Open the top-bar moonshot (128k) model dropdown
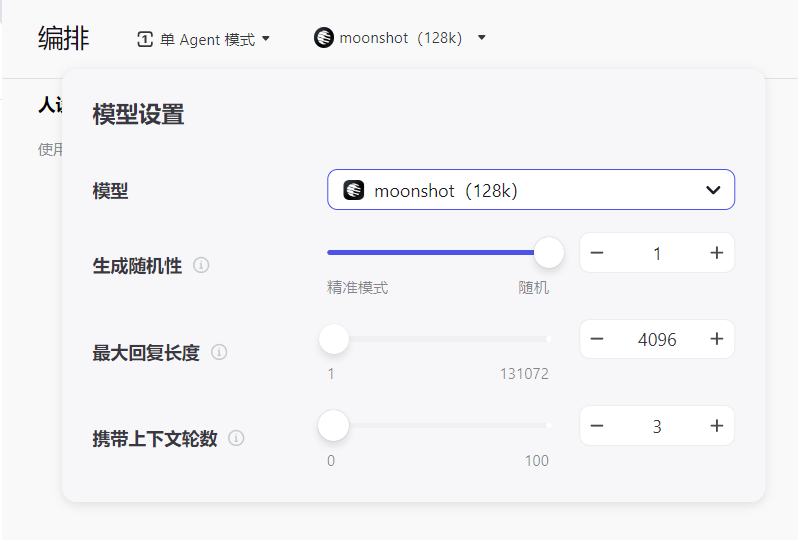The height and width of the screenshot is (540, 798). pyautogui.click(x=482, y=38)
